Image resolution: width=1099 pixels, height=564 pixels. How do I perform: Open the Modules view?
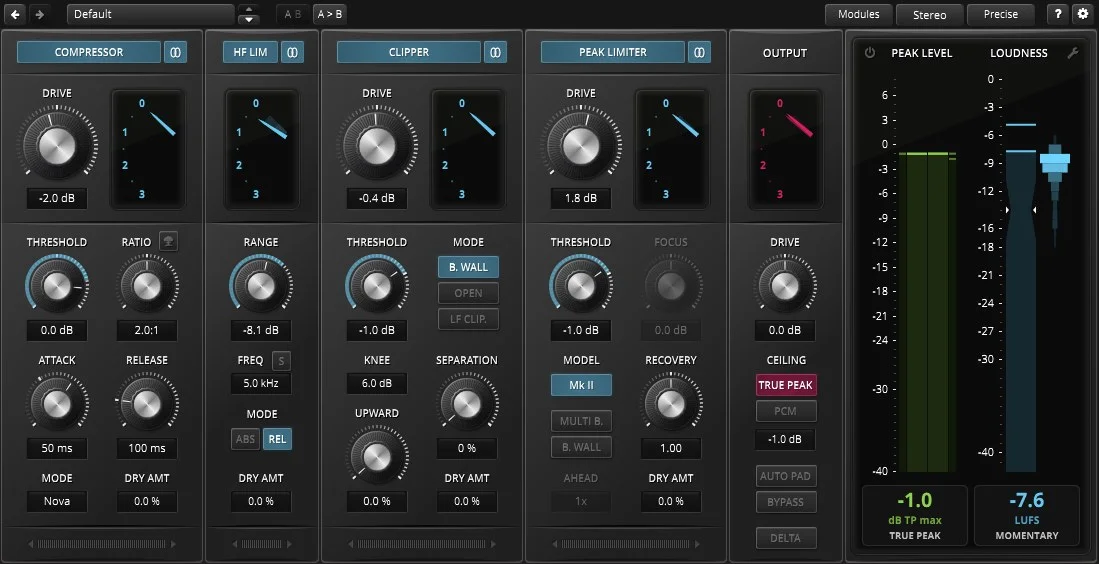[x=859, y=14]
